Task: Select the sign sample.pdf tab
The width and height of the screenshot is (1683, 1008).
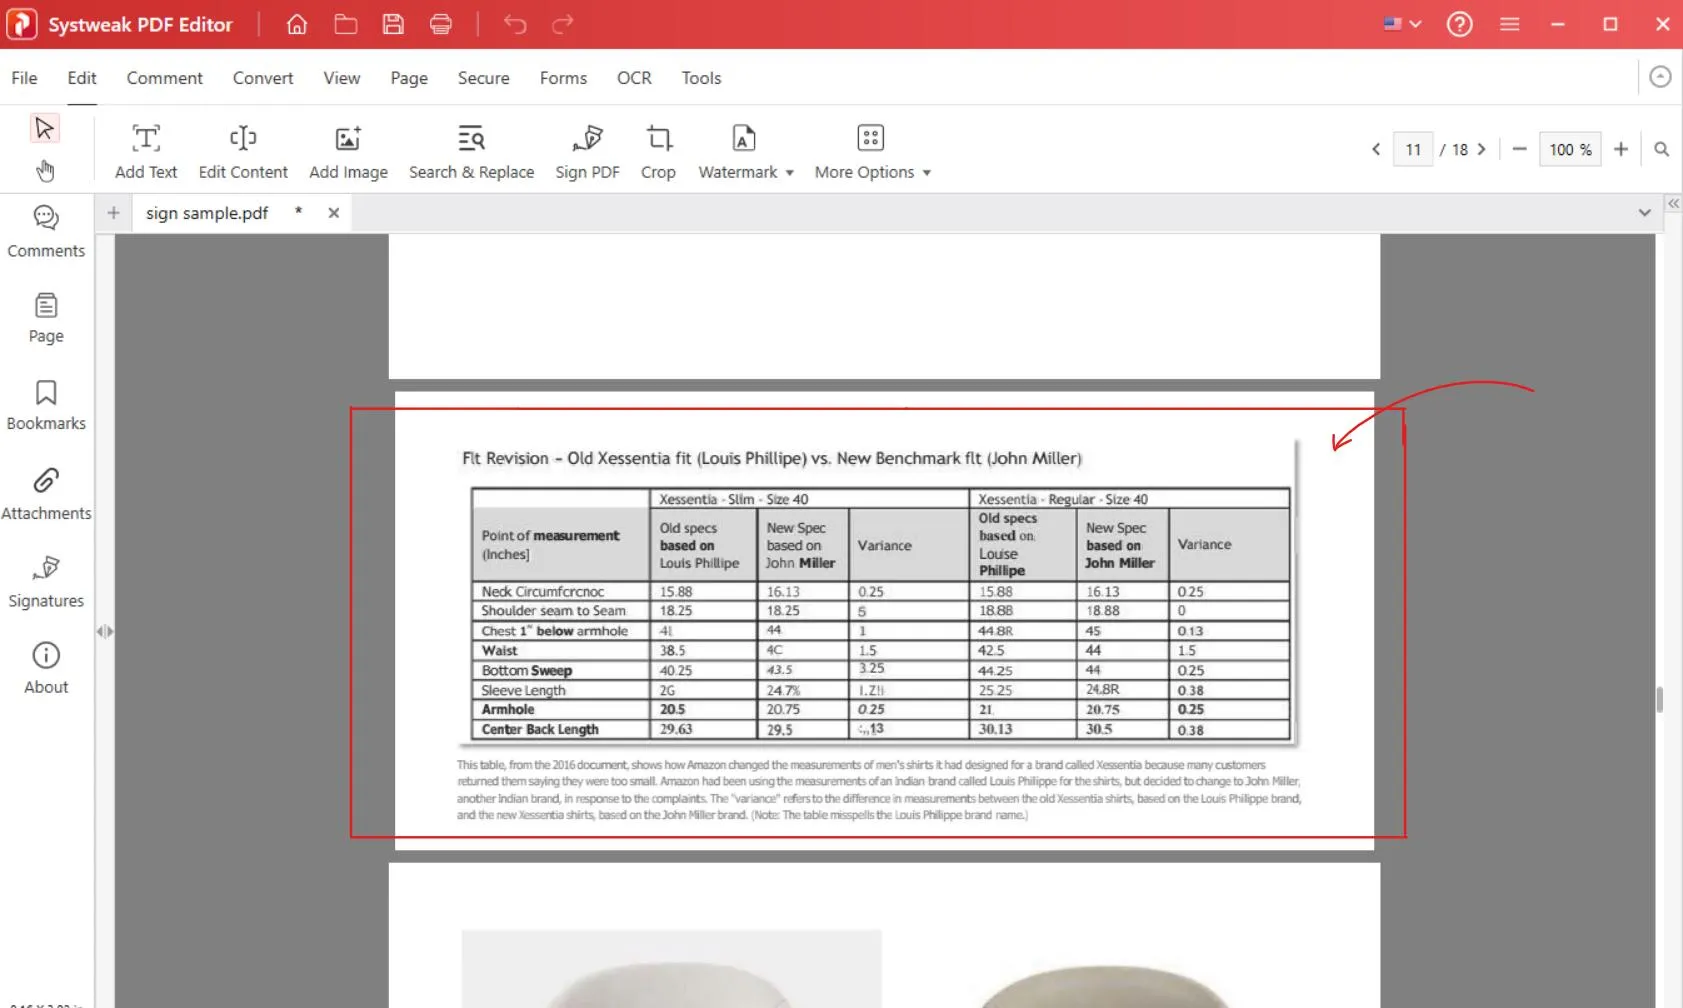Action: 207,213
